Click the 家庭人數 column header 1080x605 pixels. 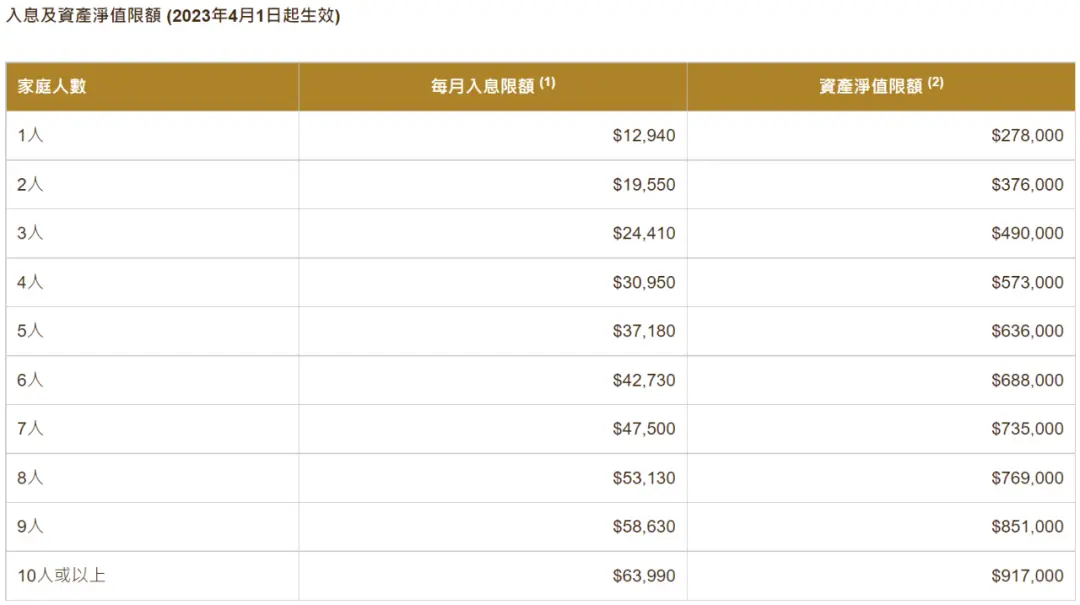(x=52, y=87)
